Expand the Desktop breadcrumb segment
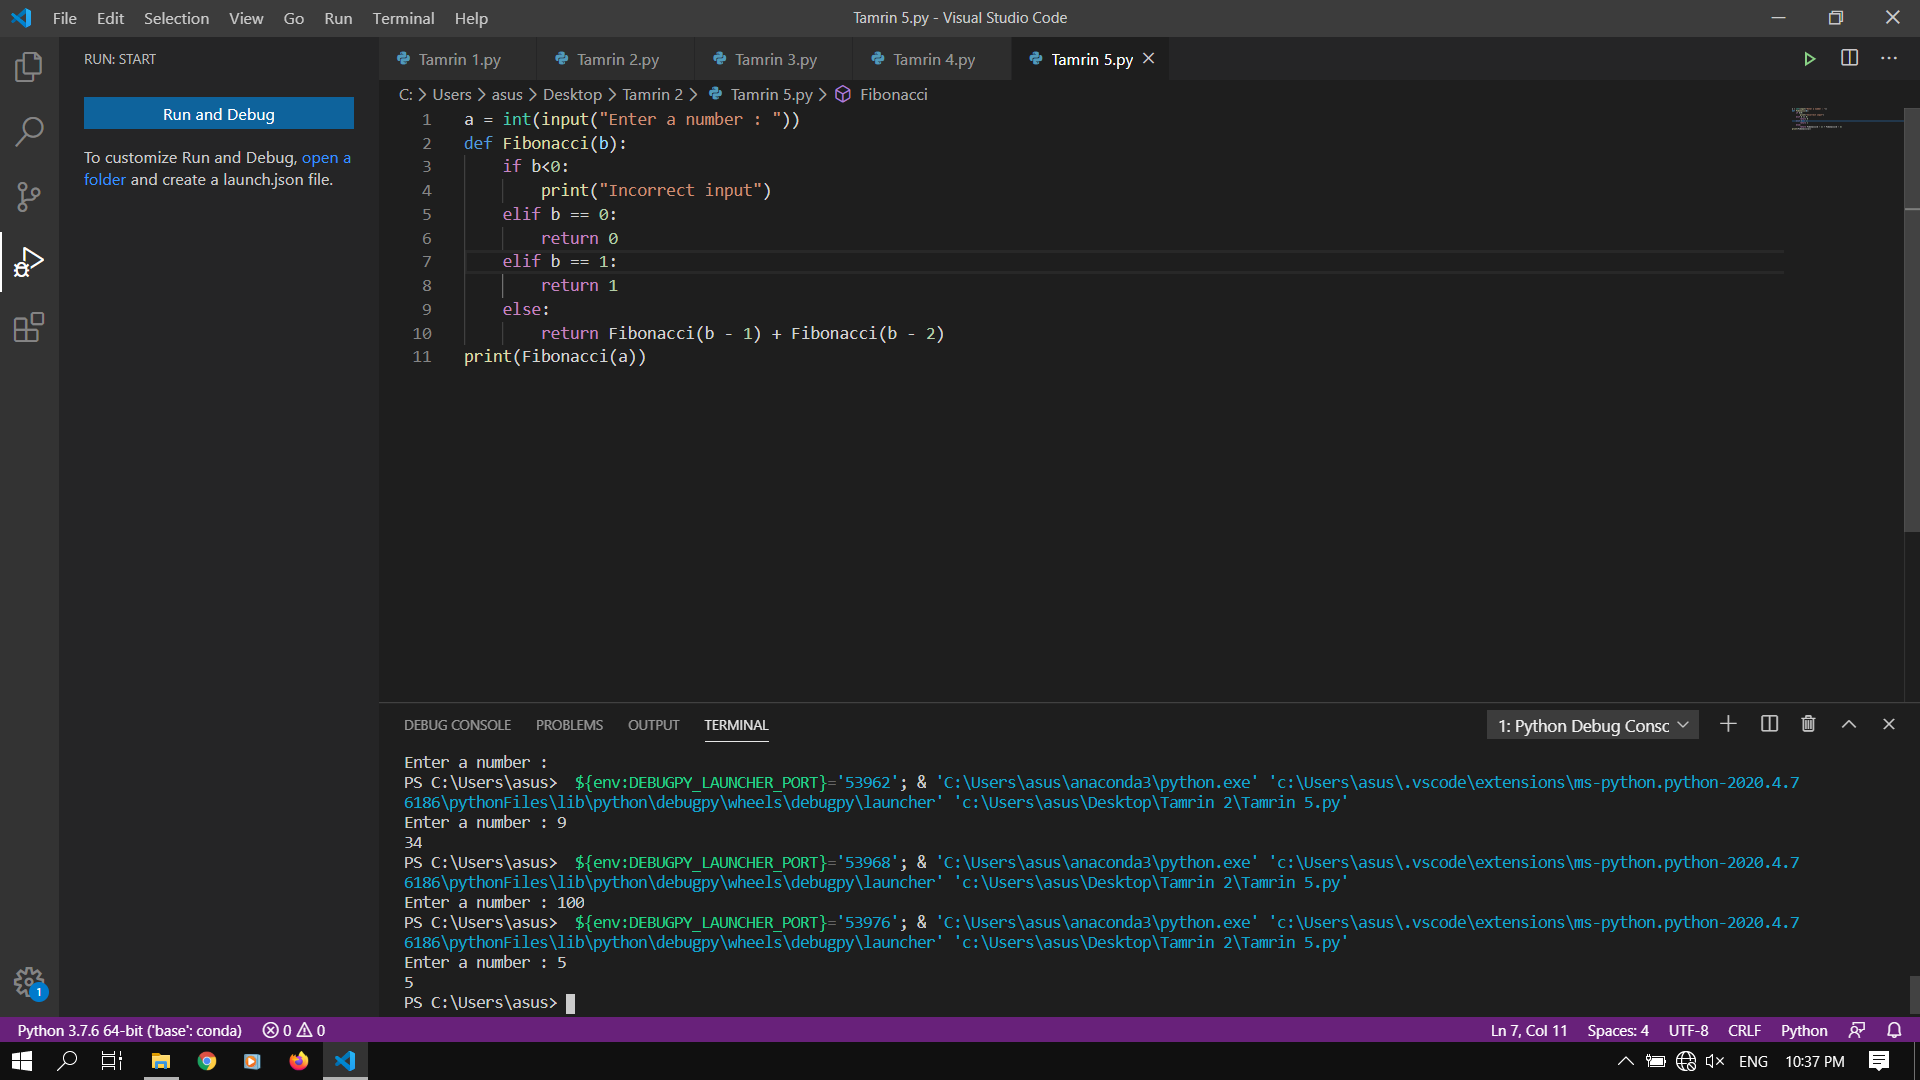This screenshot has width=1920, height=1080. [x=572, y=94]
